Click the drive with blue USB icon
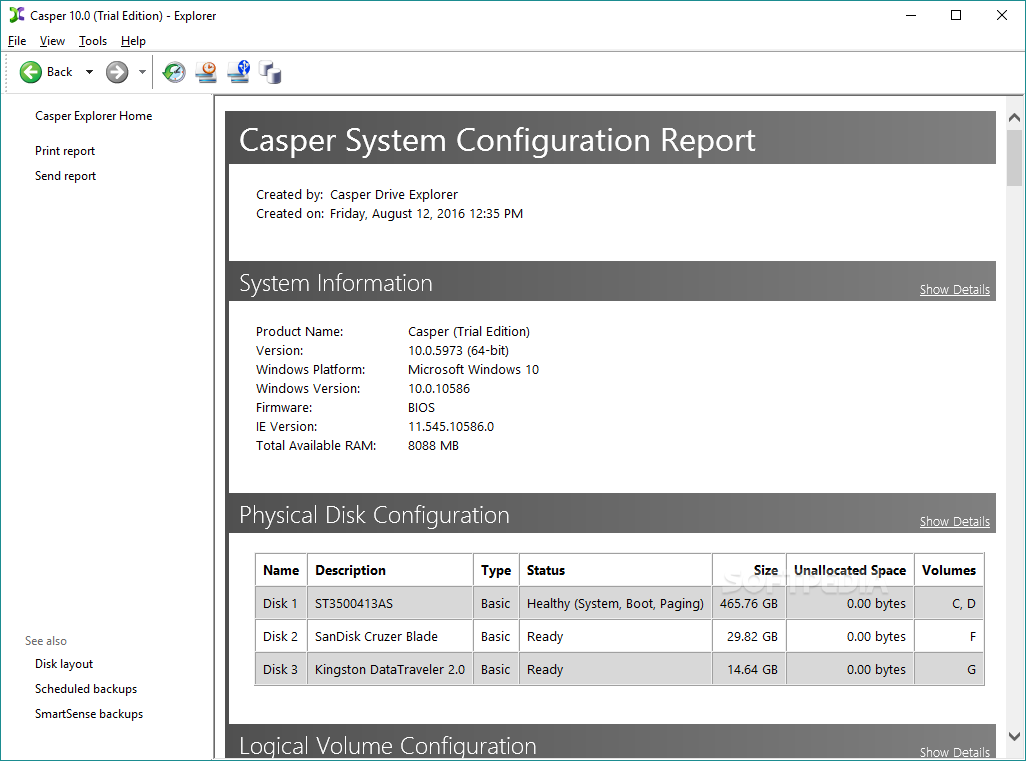This screenshot has height=761, width=1026. tap(239, 72)
